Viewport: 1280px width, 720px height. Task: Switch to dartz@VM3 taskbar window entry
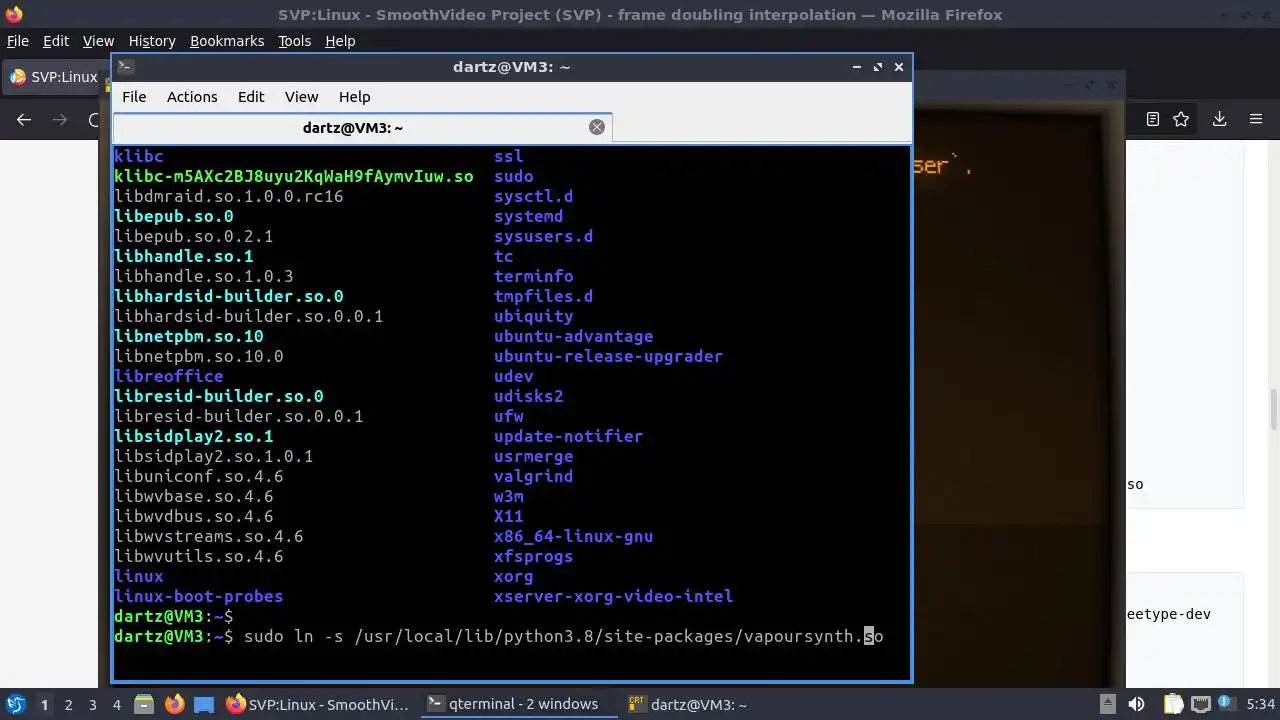(x=689, y=704)
